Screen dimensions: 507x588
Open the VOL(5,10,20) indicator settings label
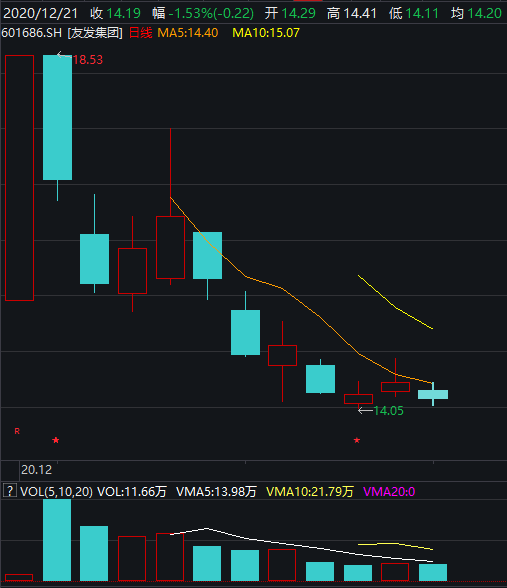[x=56, y=491]
